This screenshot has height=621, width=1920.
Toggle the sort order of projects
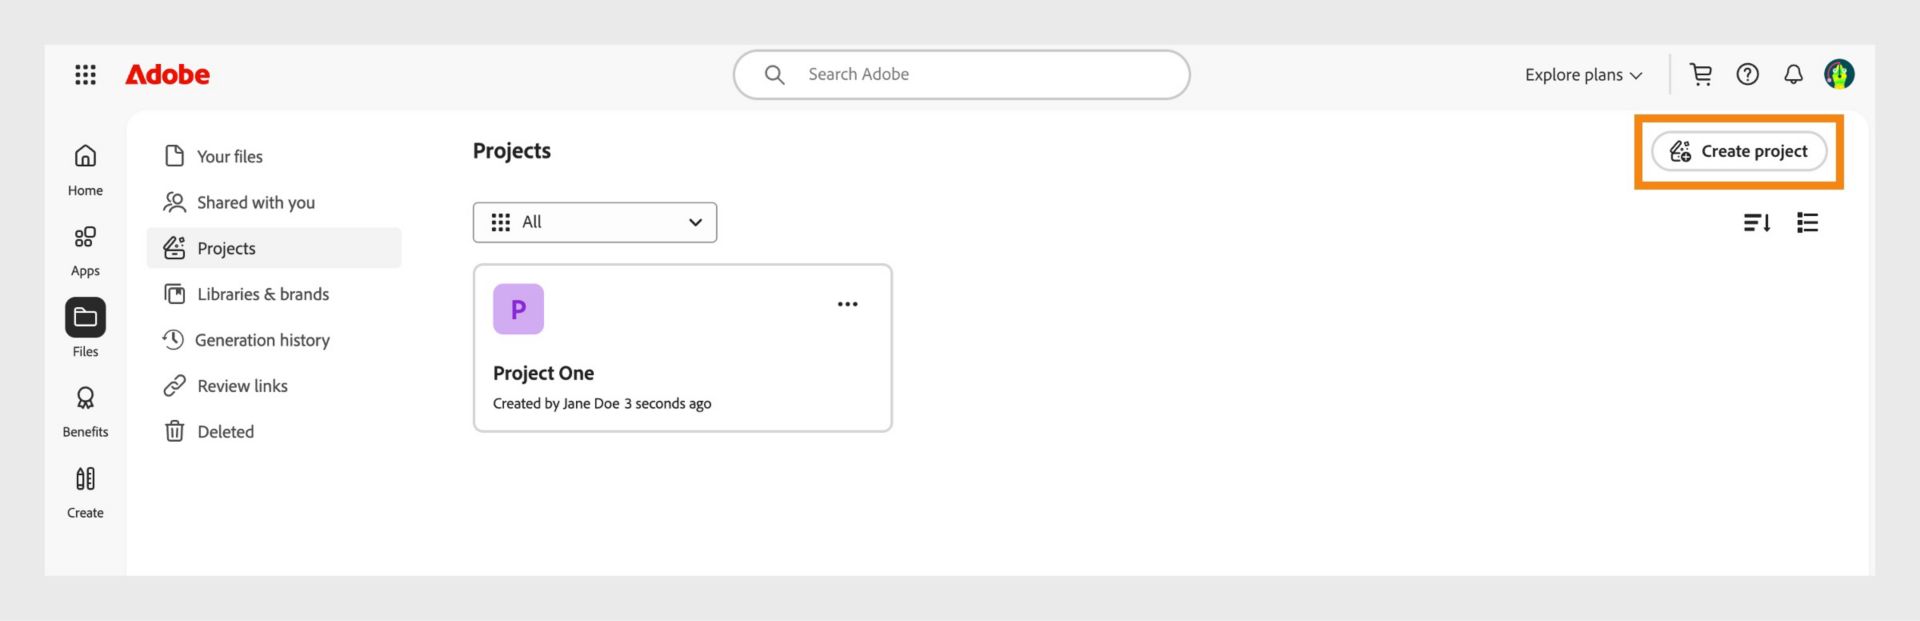1757,222
